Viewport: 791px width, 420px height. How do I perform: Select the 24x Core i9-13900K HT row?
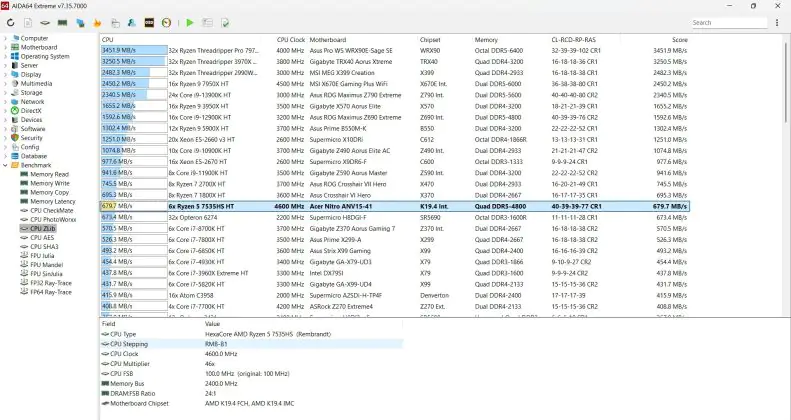394,95
